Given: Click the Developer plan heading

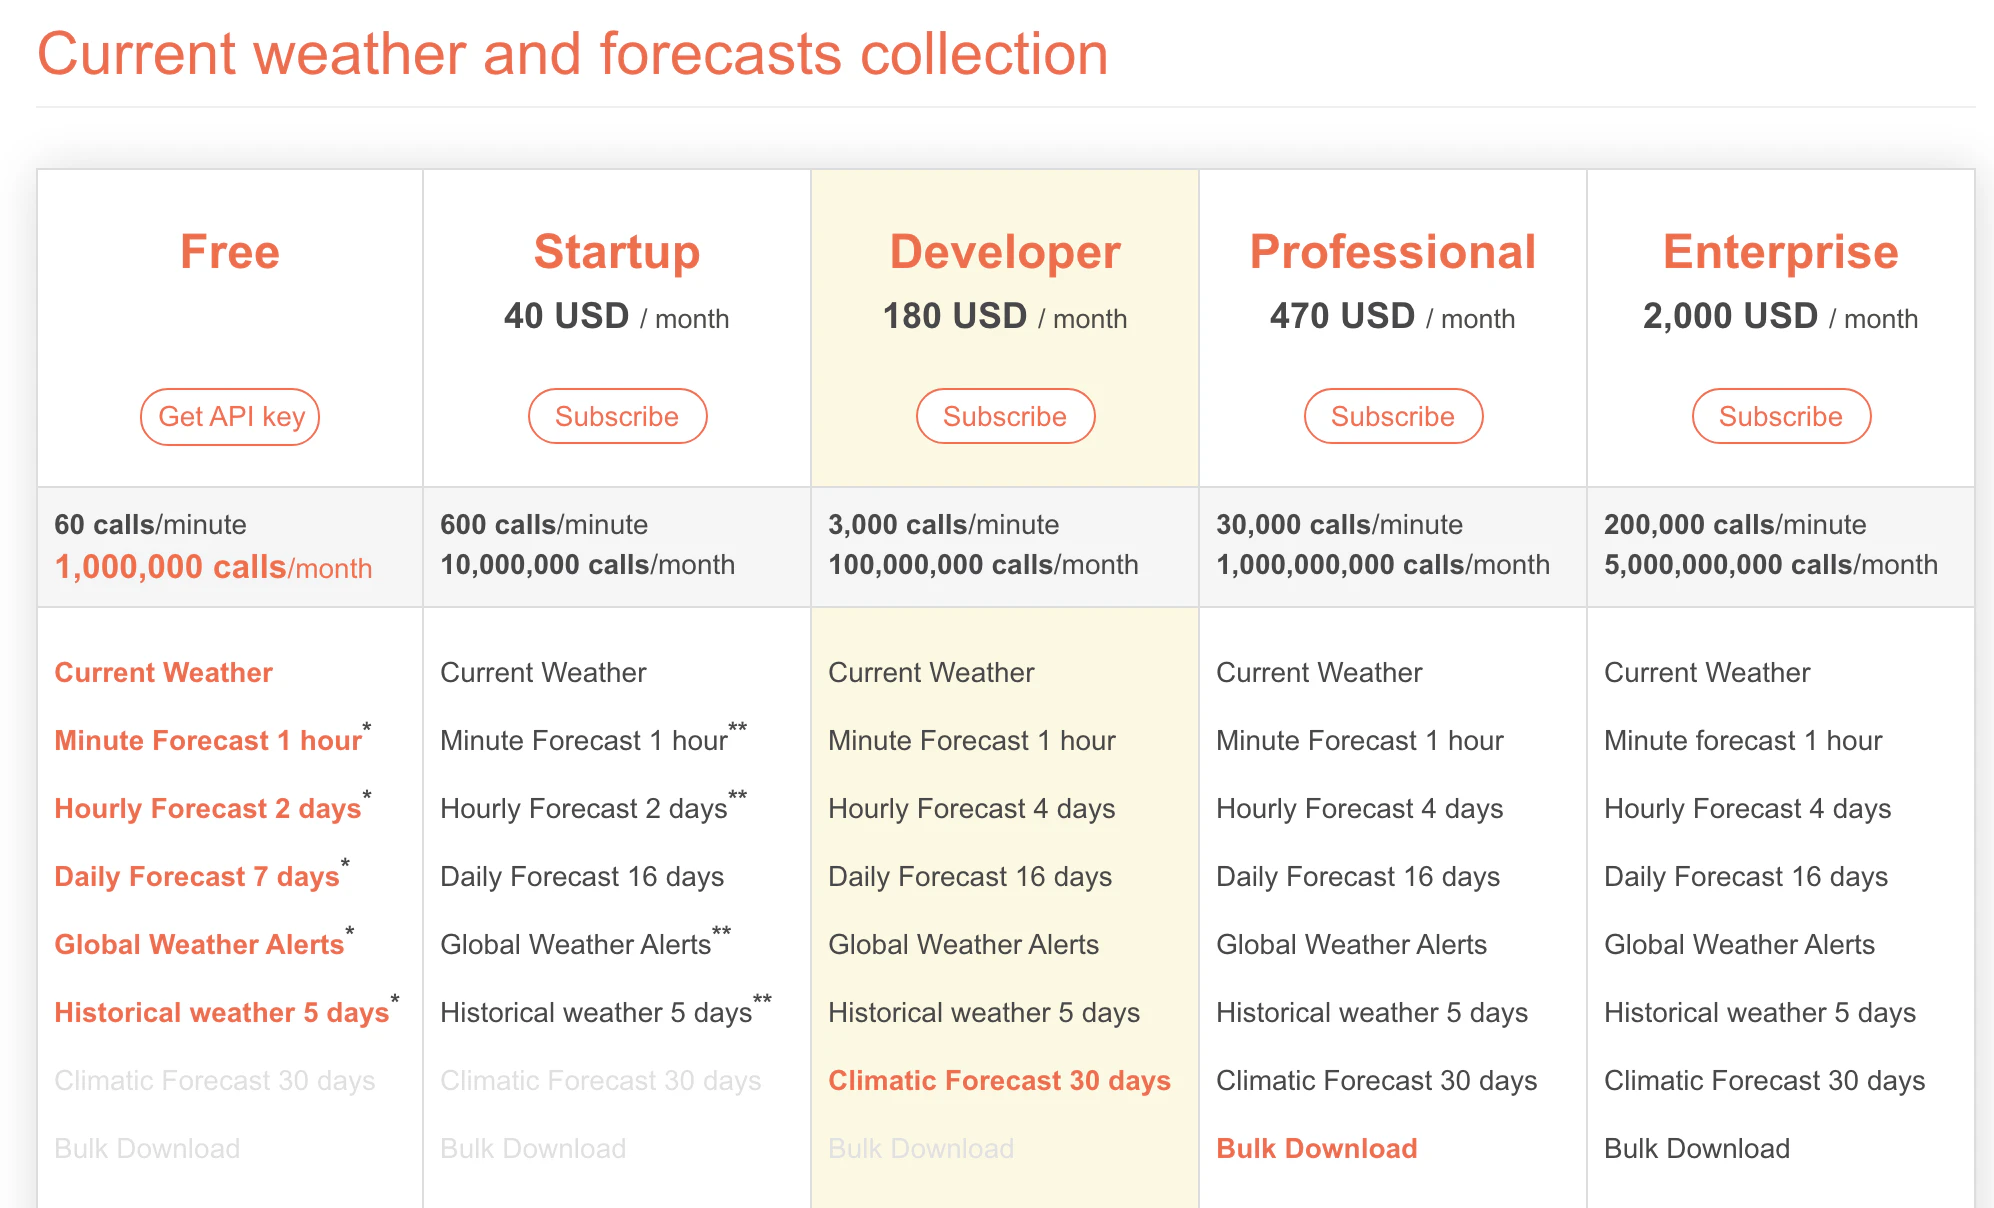Looking at the screenshot, I should coord(1005,251).
